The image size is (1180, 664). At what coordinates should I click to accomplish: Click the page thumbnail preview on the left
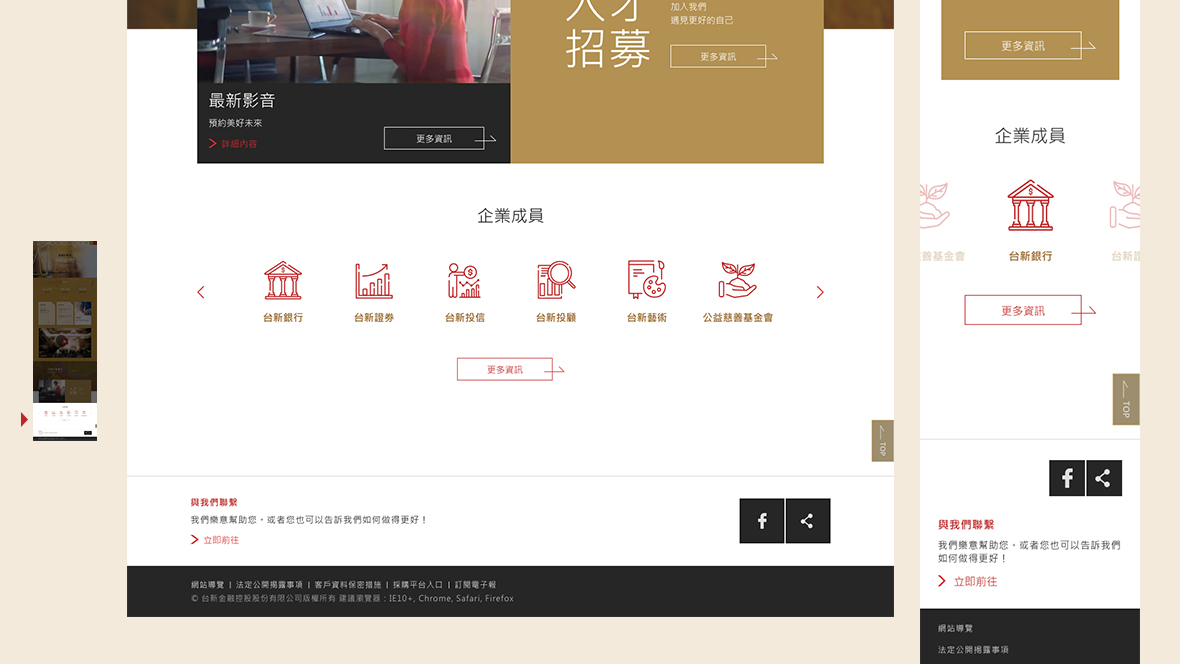coord(65,340)
